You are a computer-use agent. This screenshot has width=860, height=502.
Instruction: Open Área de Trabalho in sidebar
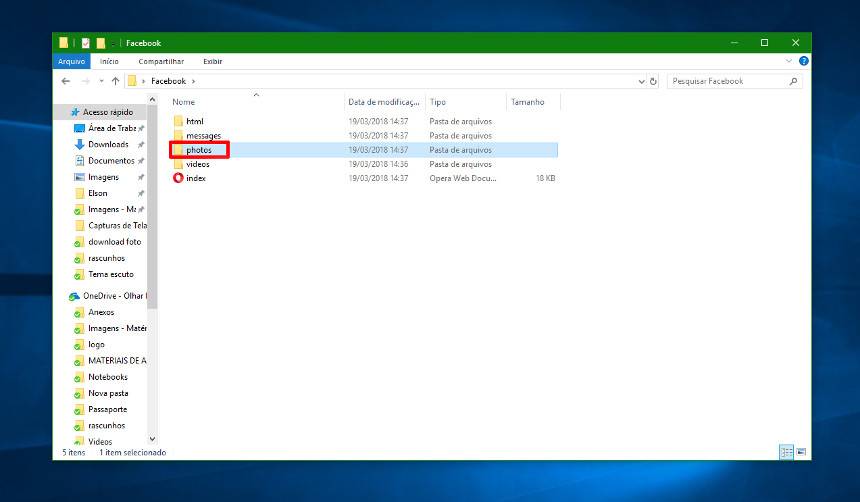pyautogui.click(x=112, y=128)
